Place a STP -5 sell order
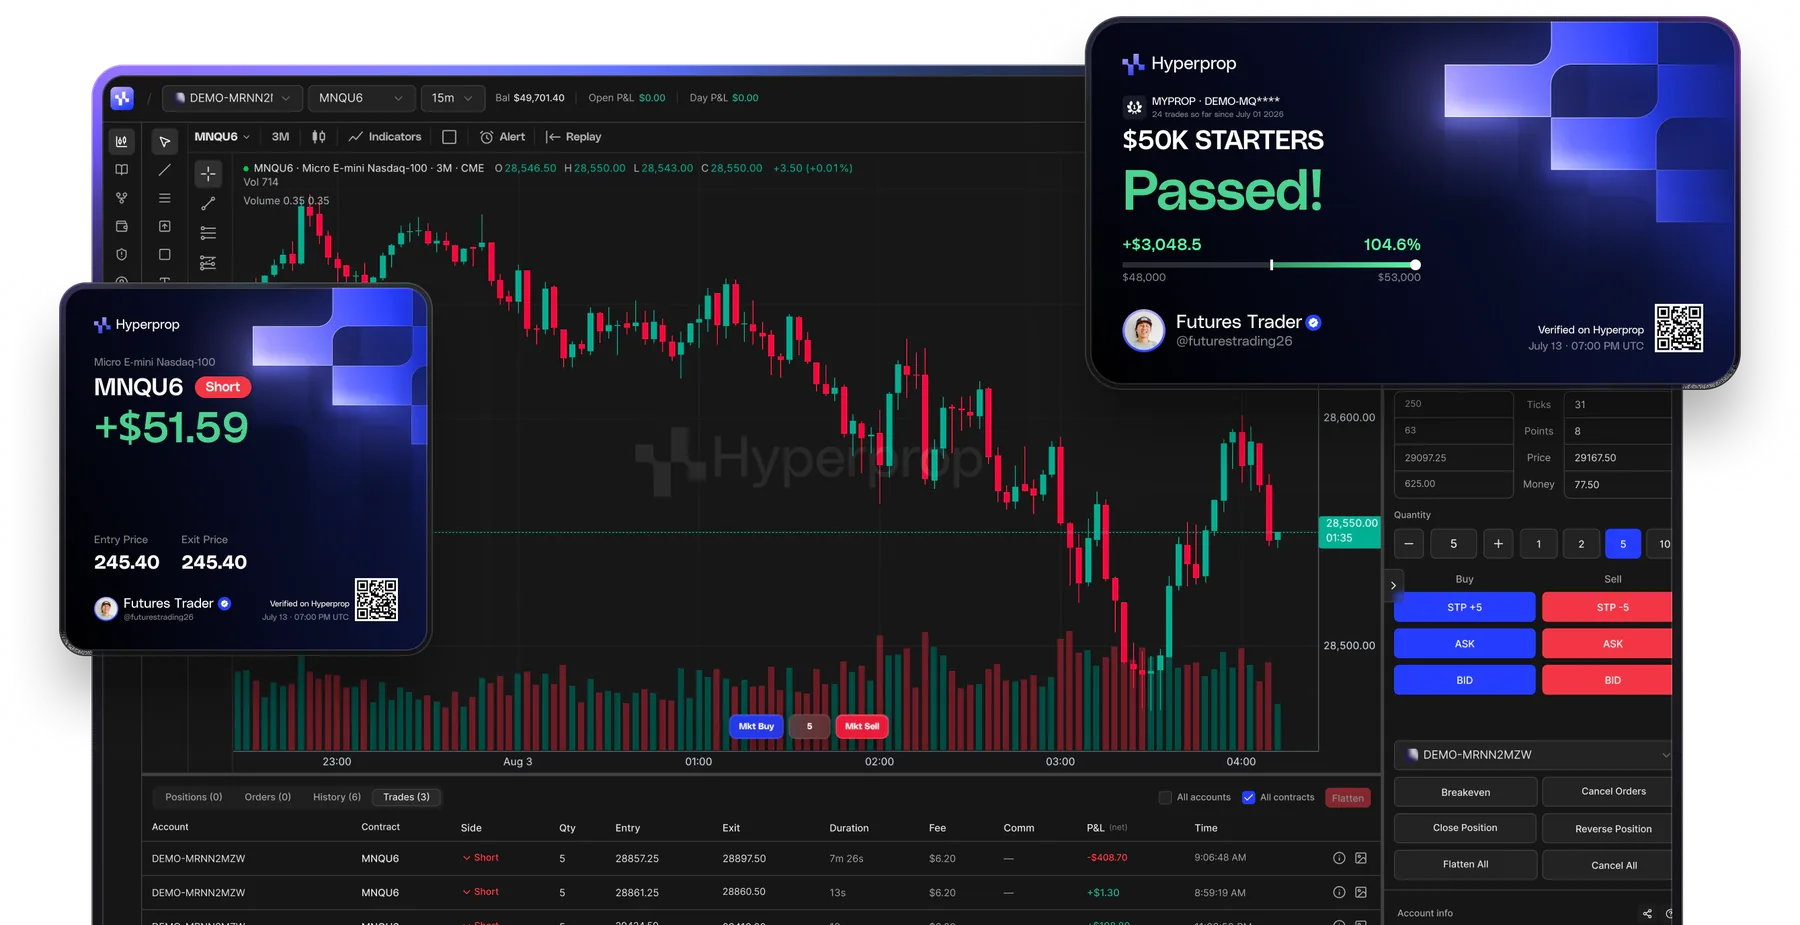 (1607, 607)
